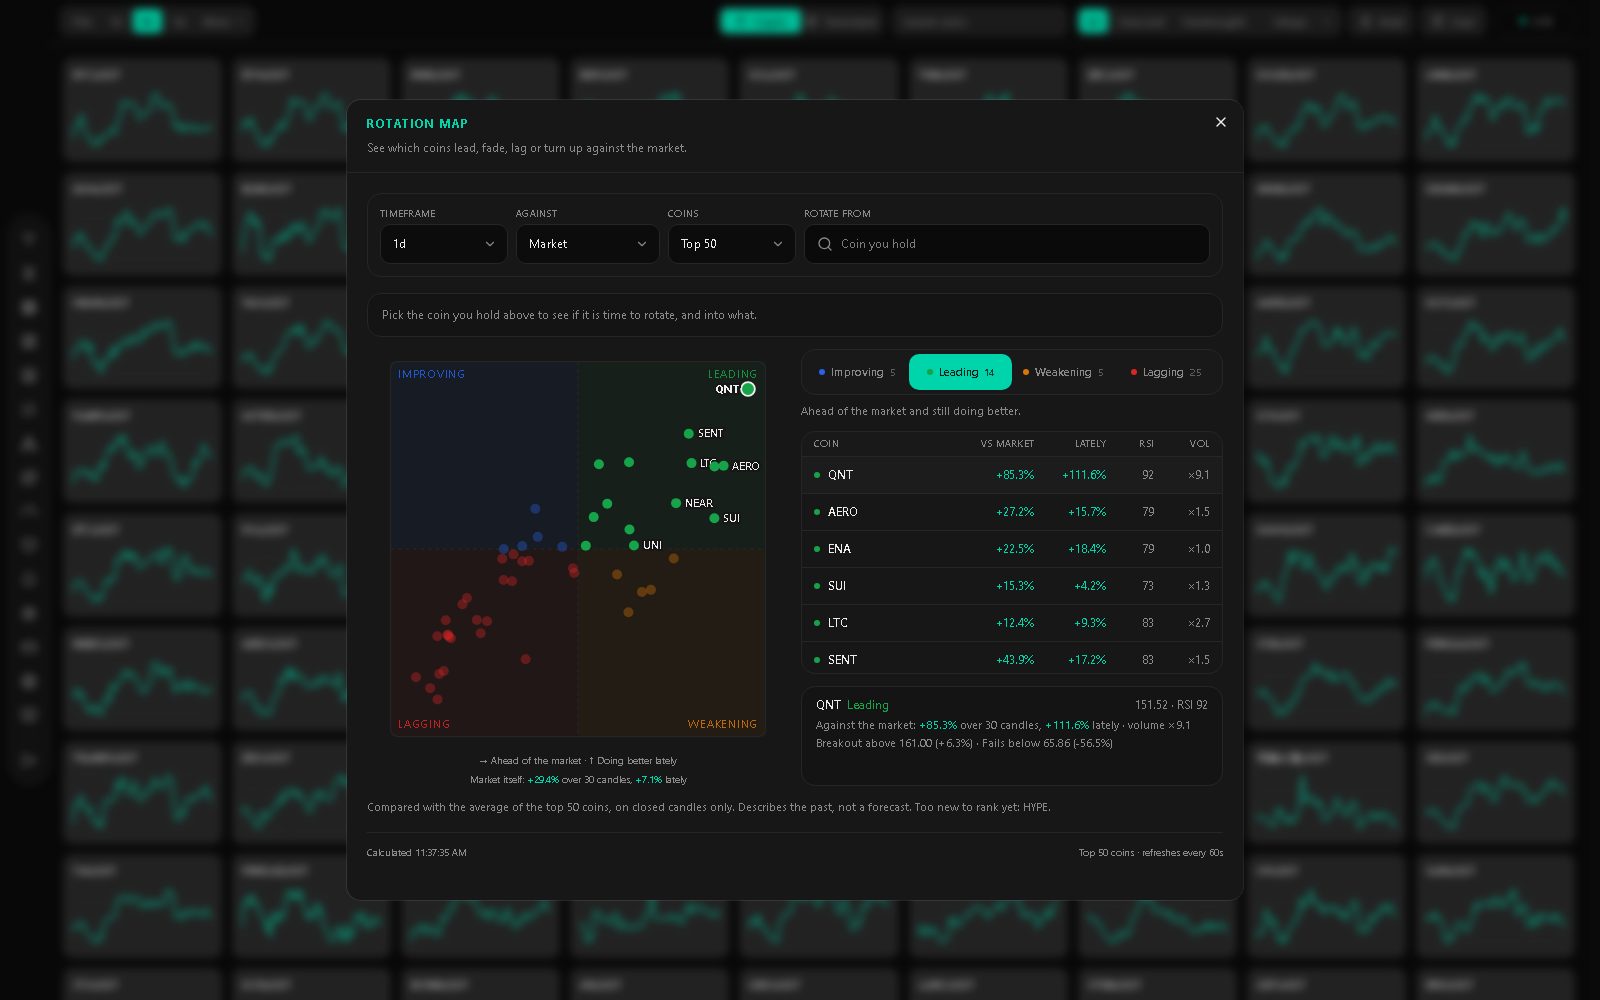Select the ENA row in the table
Image resolution: width=1600 pixels, height=1000 pixels.
[x=1011, y=549]
